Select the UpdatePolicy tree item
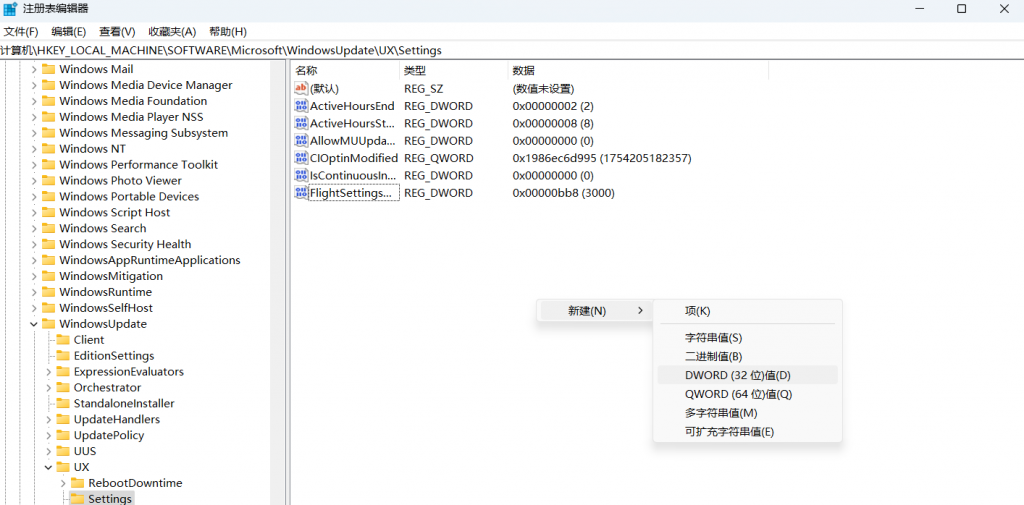This screenshot has width=1024, height=505. [108, 436]
